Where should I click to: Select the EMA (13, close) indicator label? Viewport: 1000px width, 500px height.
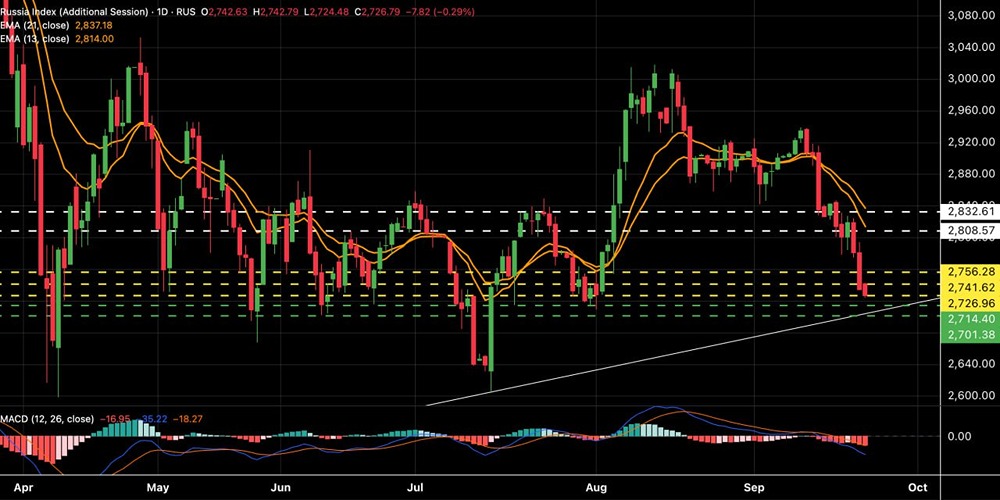34,39
